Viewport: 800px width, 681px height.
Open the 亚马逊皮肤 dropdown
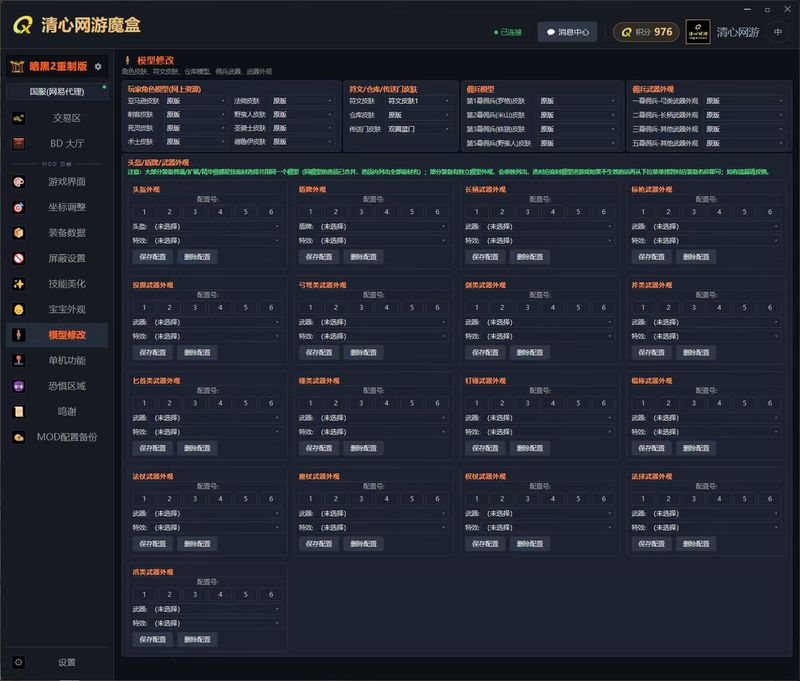click(x=196, y=101)
